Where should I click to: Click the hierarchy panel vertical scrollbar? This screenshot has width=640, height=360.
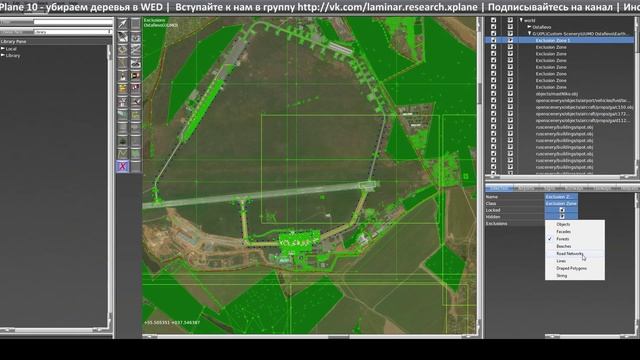tap(637, 96)
